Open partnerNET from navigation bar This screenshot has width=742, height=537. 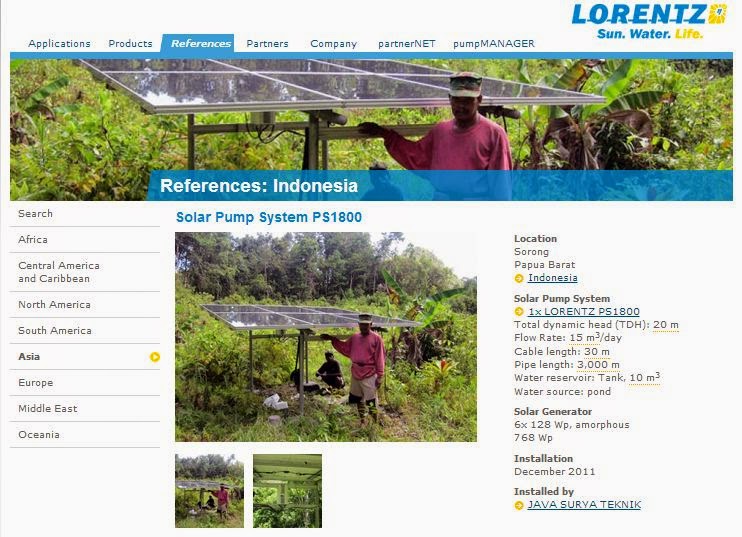point(406,44)
